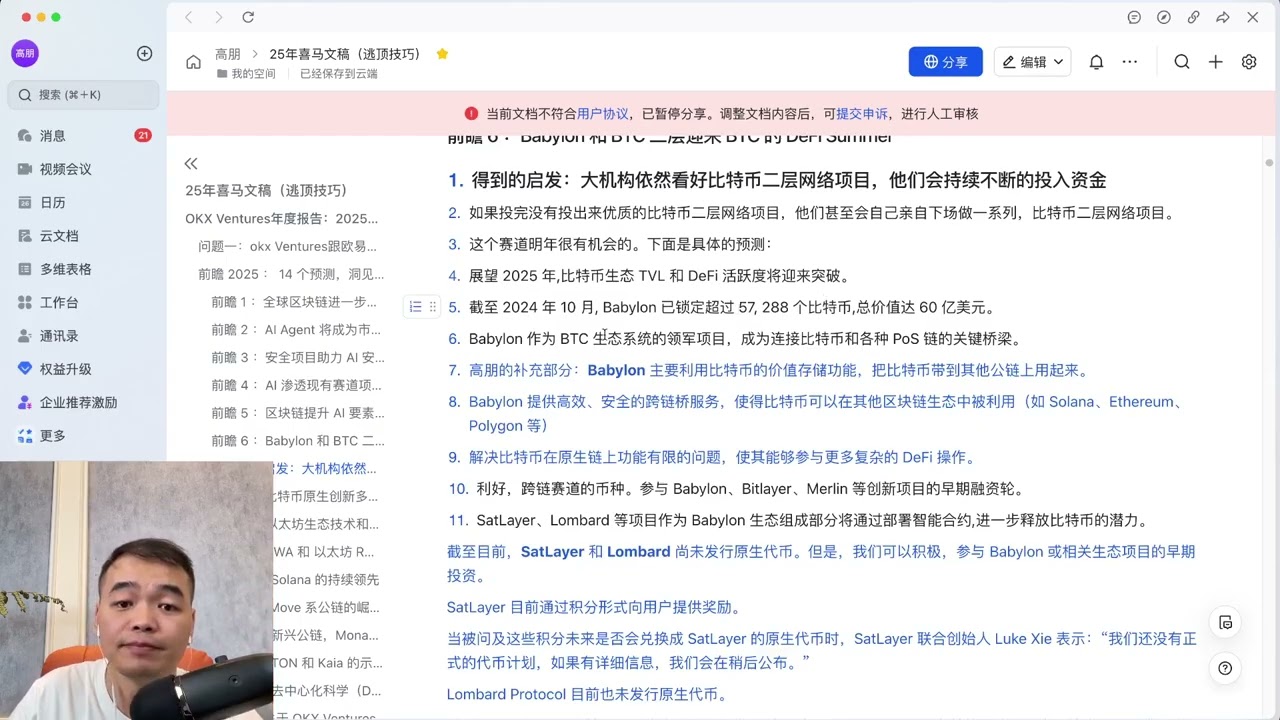Click the list format icon beside item 5
The height and width of the screenshot is (720, 1280).
click(x=416, y=307)
